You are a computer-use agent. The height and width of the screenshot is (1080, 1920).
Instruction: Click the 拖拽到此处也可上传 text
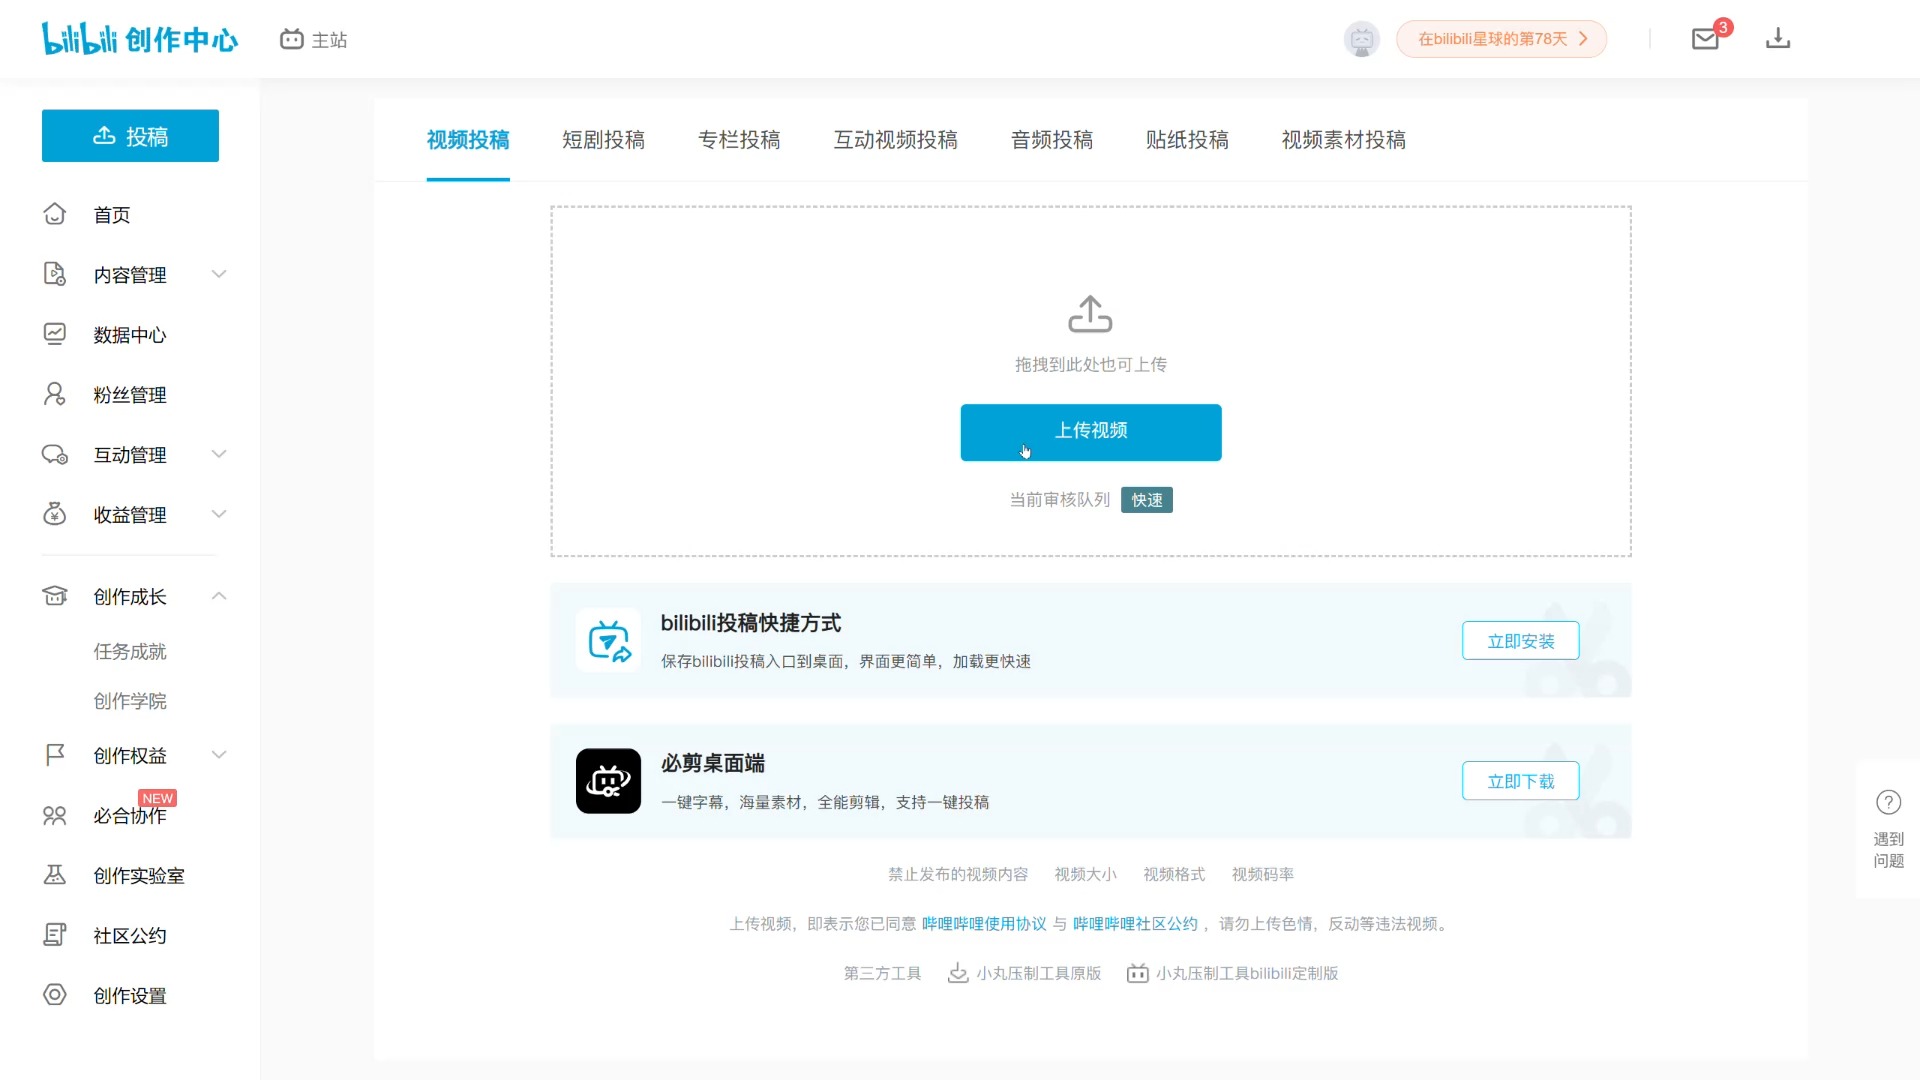click(1091, 365)
